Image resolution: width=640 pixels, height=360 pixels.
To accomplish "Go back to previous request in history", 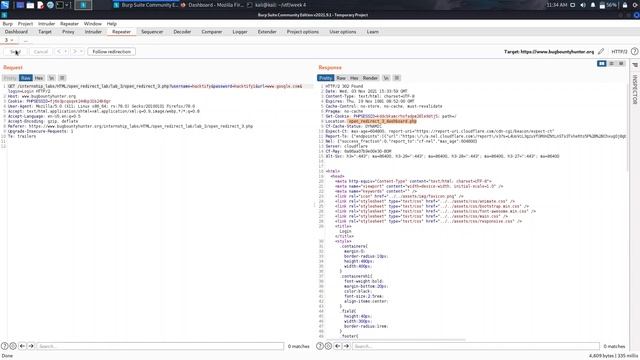I will [x=59, y=52].
